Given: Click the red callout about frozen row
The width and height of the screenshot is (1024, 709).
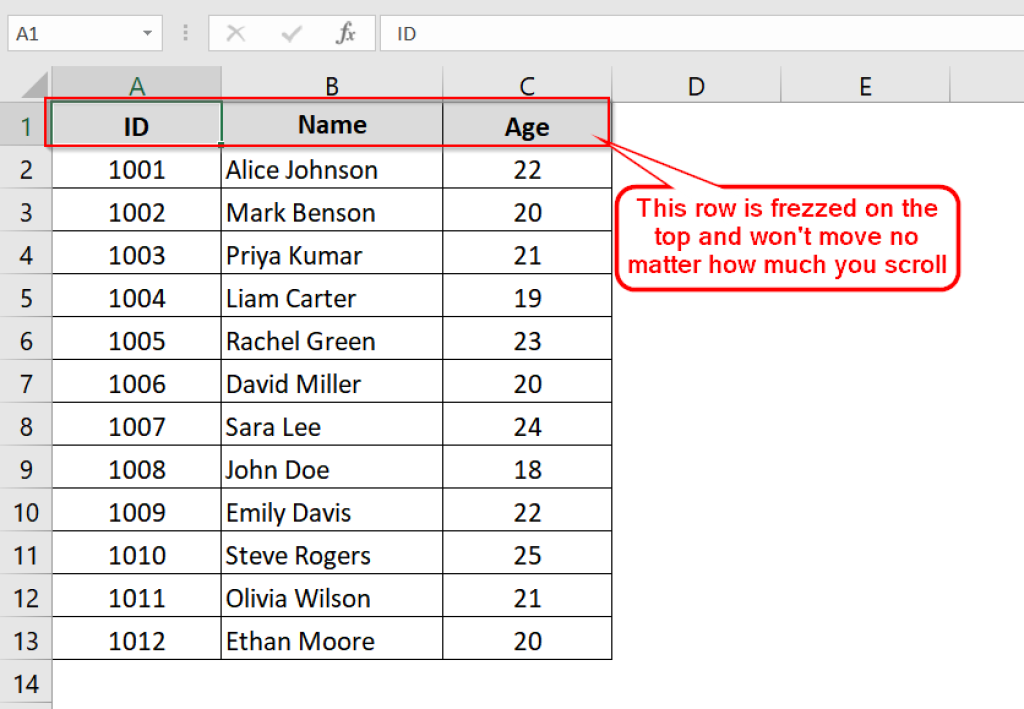Looking at the screenshot, I should 788,238.
